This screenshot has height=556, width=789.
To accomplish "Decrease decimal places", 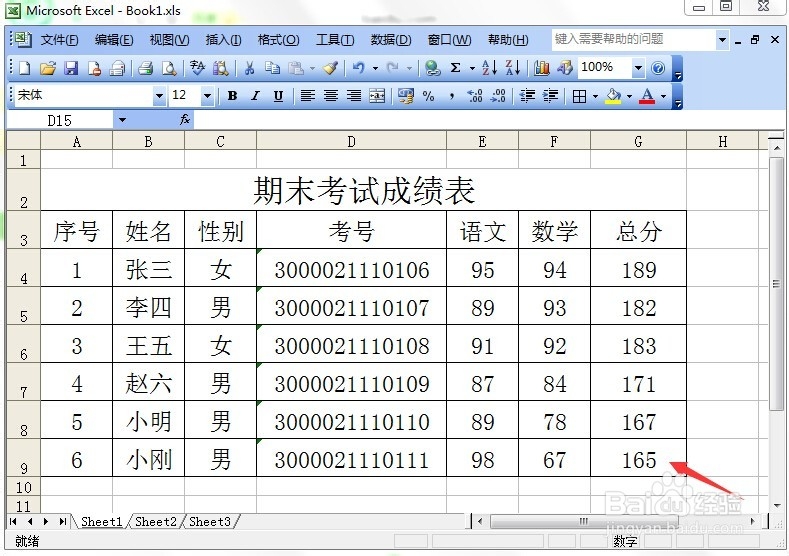I will [498, 96].
